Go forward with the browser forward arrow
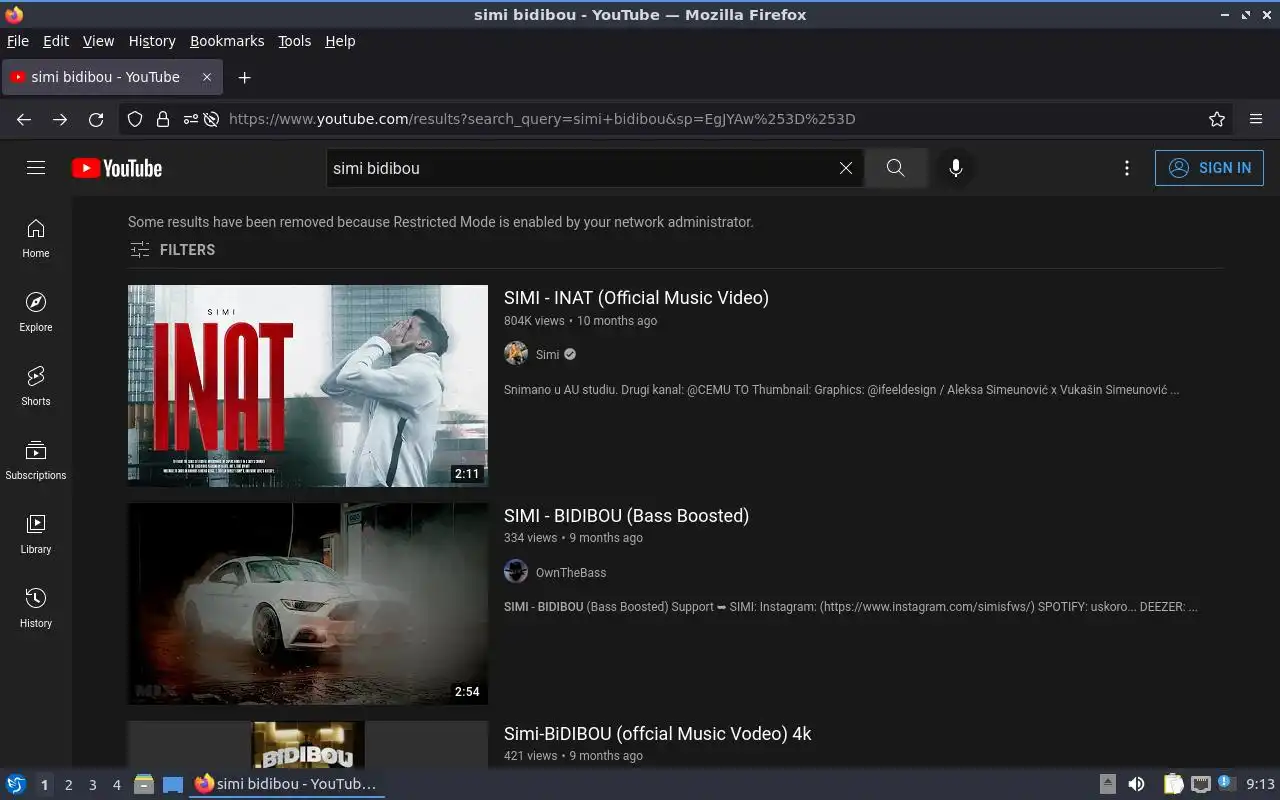Screen dimensions: 1280x800 click(x=60, y=119)
